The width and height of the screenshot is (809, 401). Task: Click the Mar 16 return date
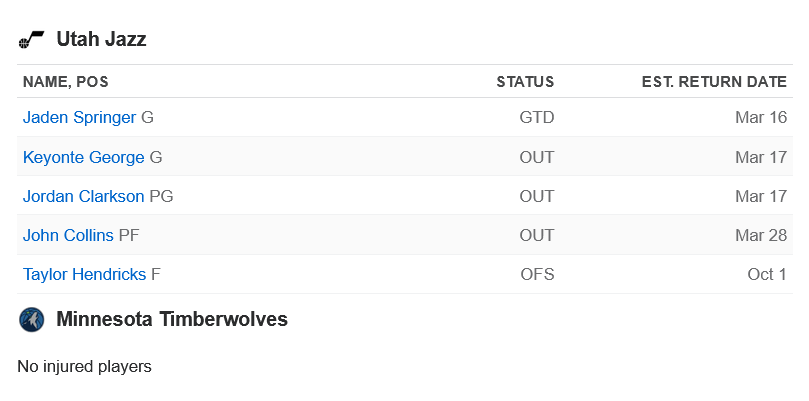pos(761,118)
